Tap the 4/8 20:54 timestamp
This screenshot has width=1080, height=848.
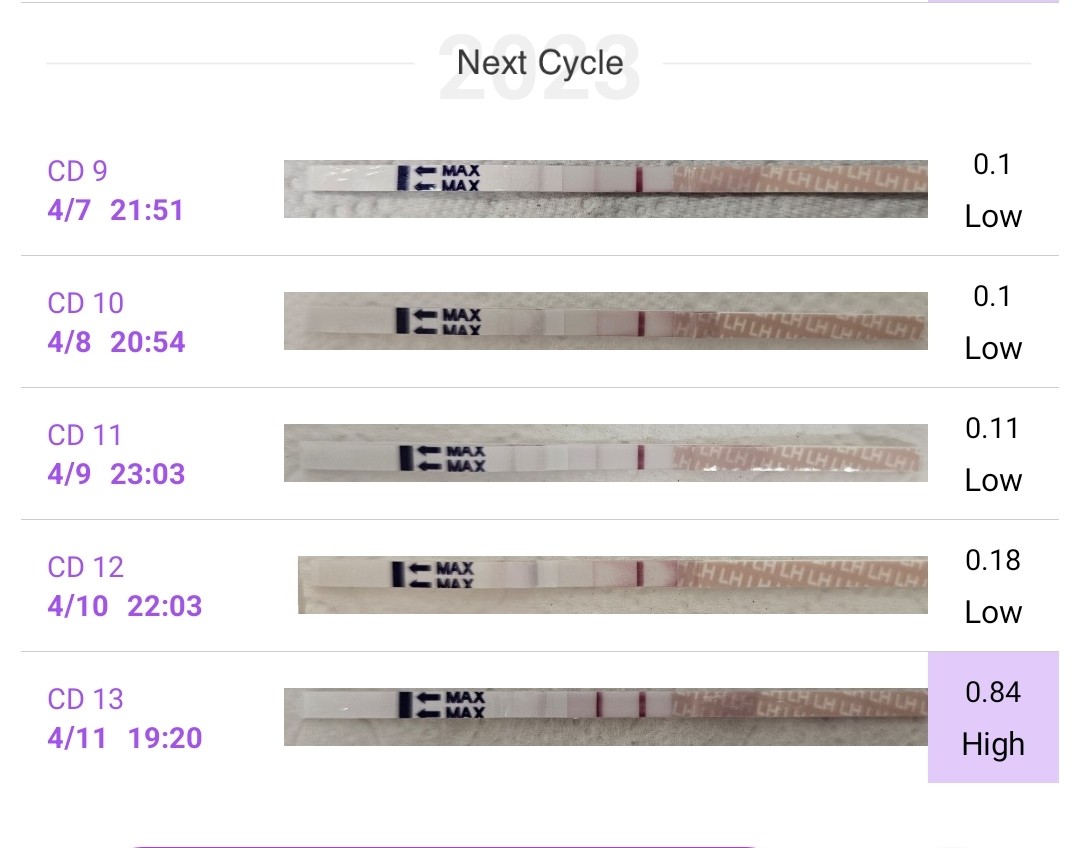tap(116, 342)
